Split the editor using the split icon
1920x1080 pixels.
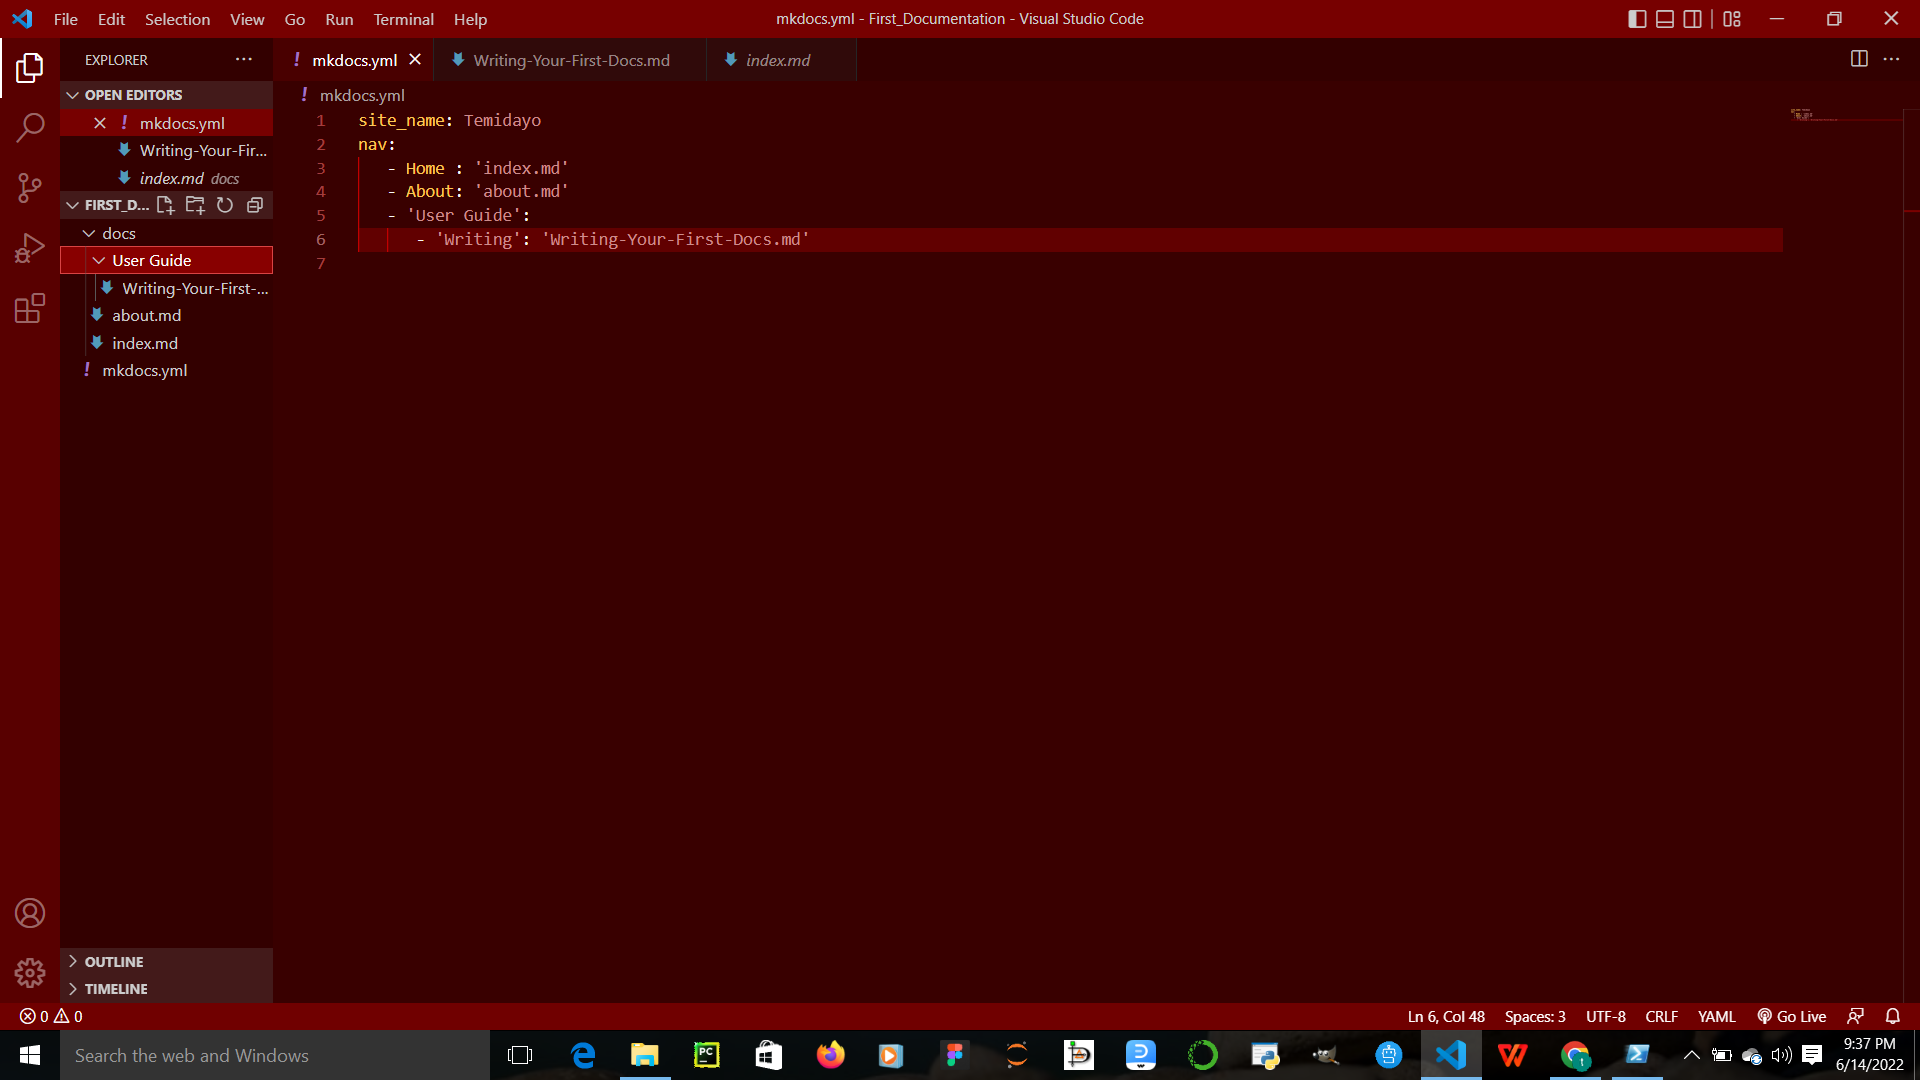coord(1859,59)
